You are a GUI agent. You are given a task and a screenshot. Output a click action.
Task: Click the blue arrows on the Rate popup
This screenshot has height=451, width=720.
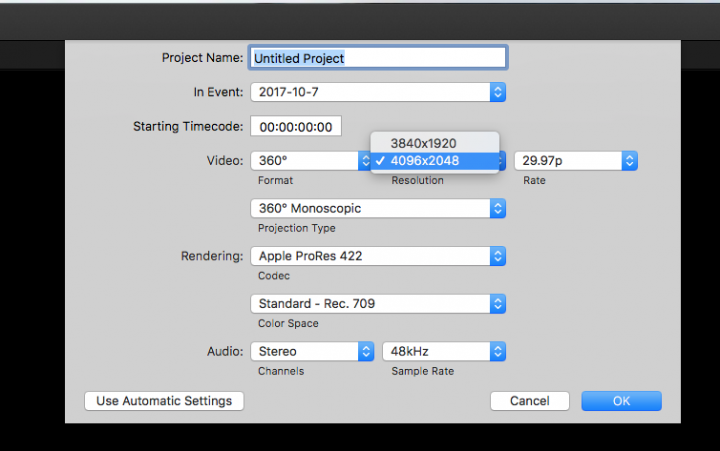coord(629,160)
